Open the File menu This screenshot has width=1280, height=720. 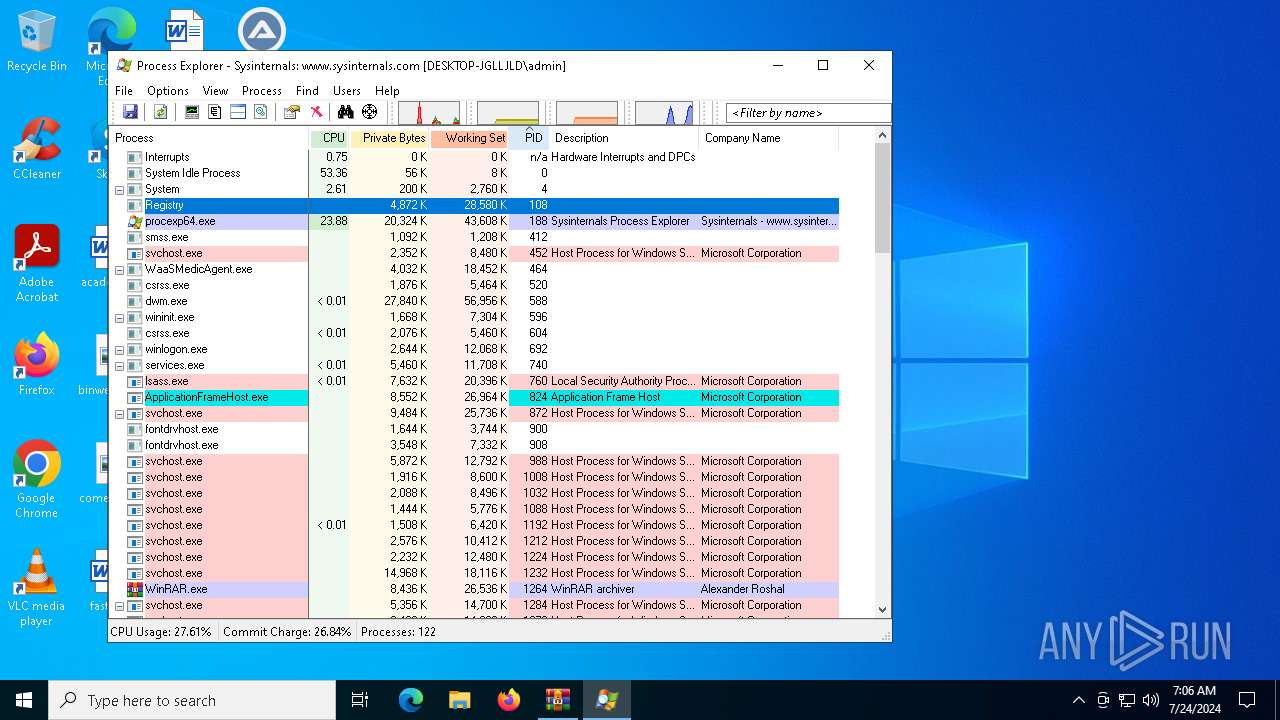[124, 90]
